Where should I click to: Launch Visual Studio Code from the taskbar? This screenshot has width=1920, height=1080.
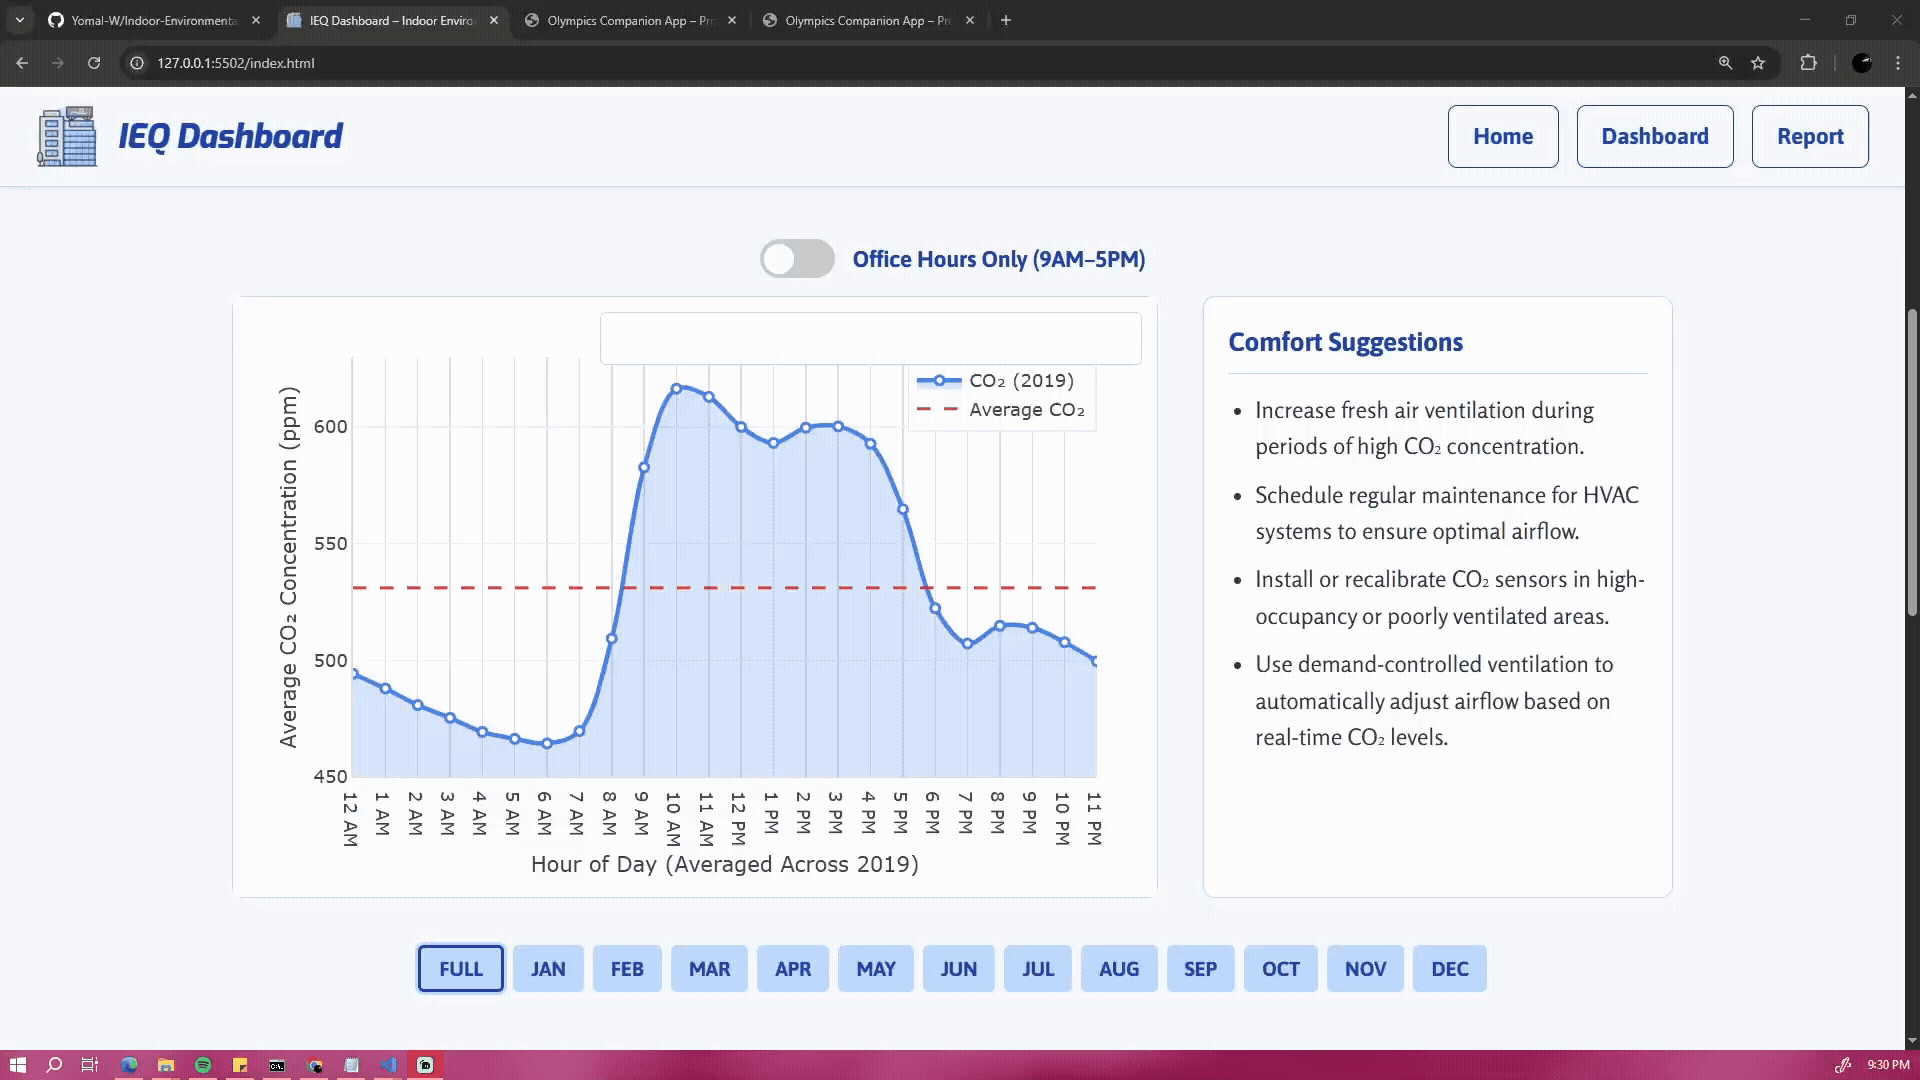pos(389,1065)
